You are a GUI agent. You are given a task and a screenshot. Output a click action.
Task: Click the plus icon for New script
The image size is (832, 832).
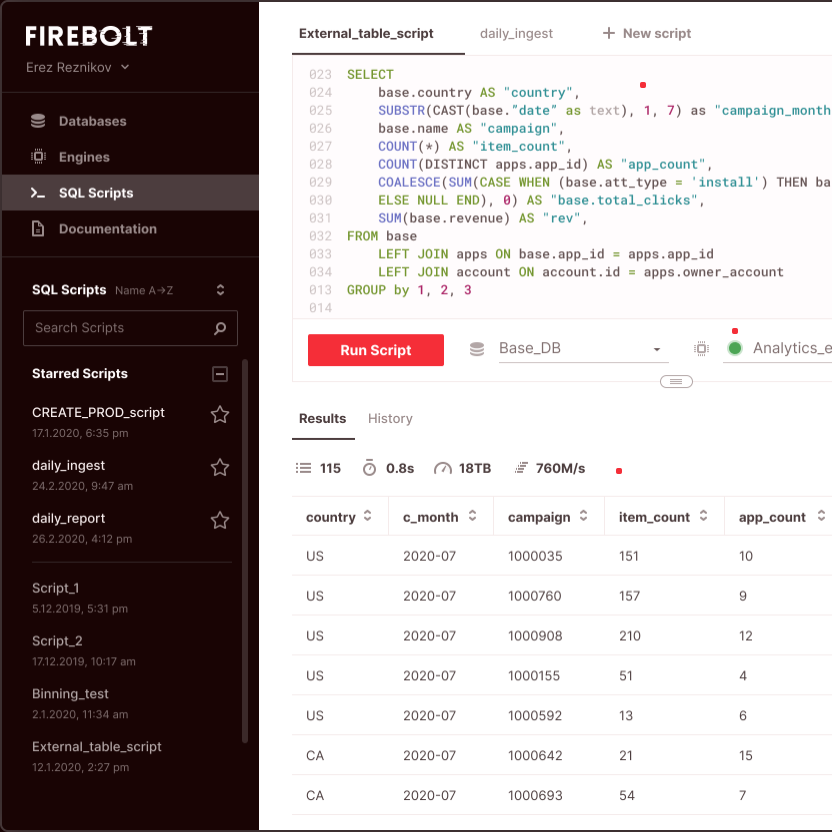609,33
